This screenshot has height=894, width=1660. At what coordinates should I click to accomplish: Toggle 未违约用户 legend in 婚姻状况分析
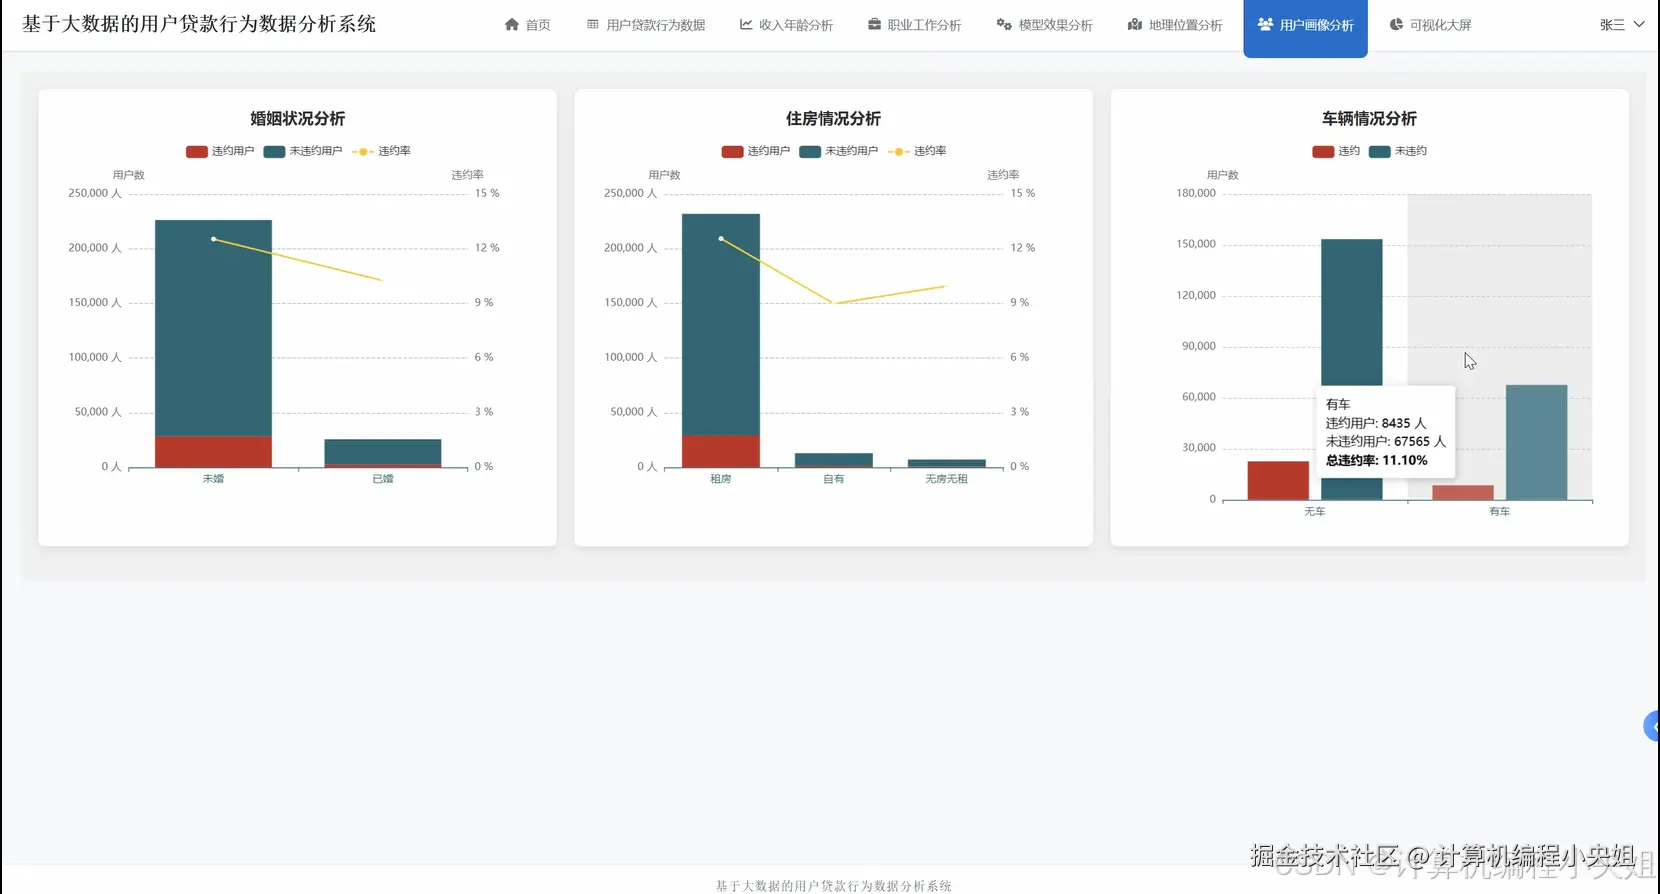coord(303,151)
